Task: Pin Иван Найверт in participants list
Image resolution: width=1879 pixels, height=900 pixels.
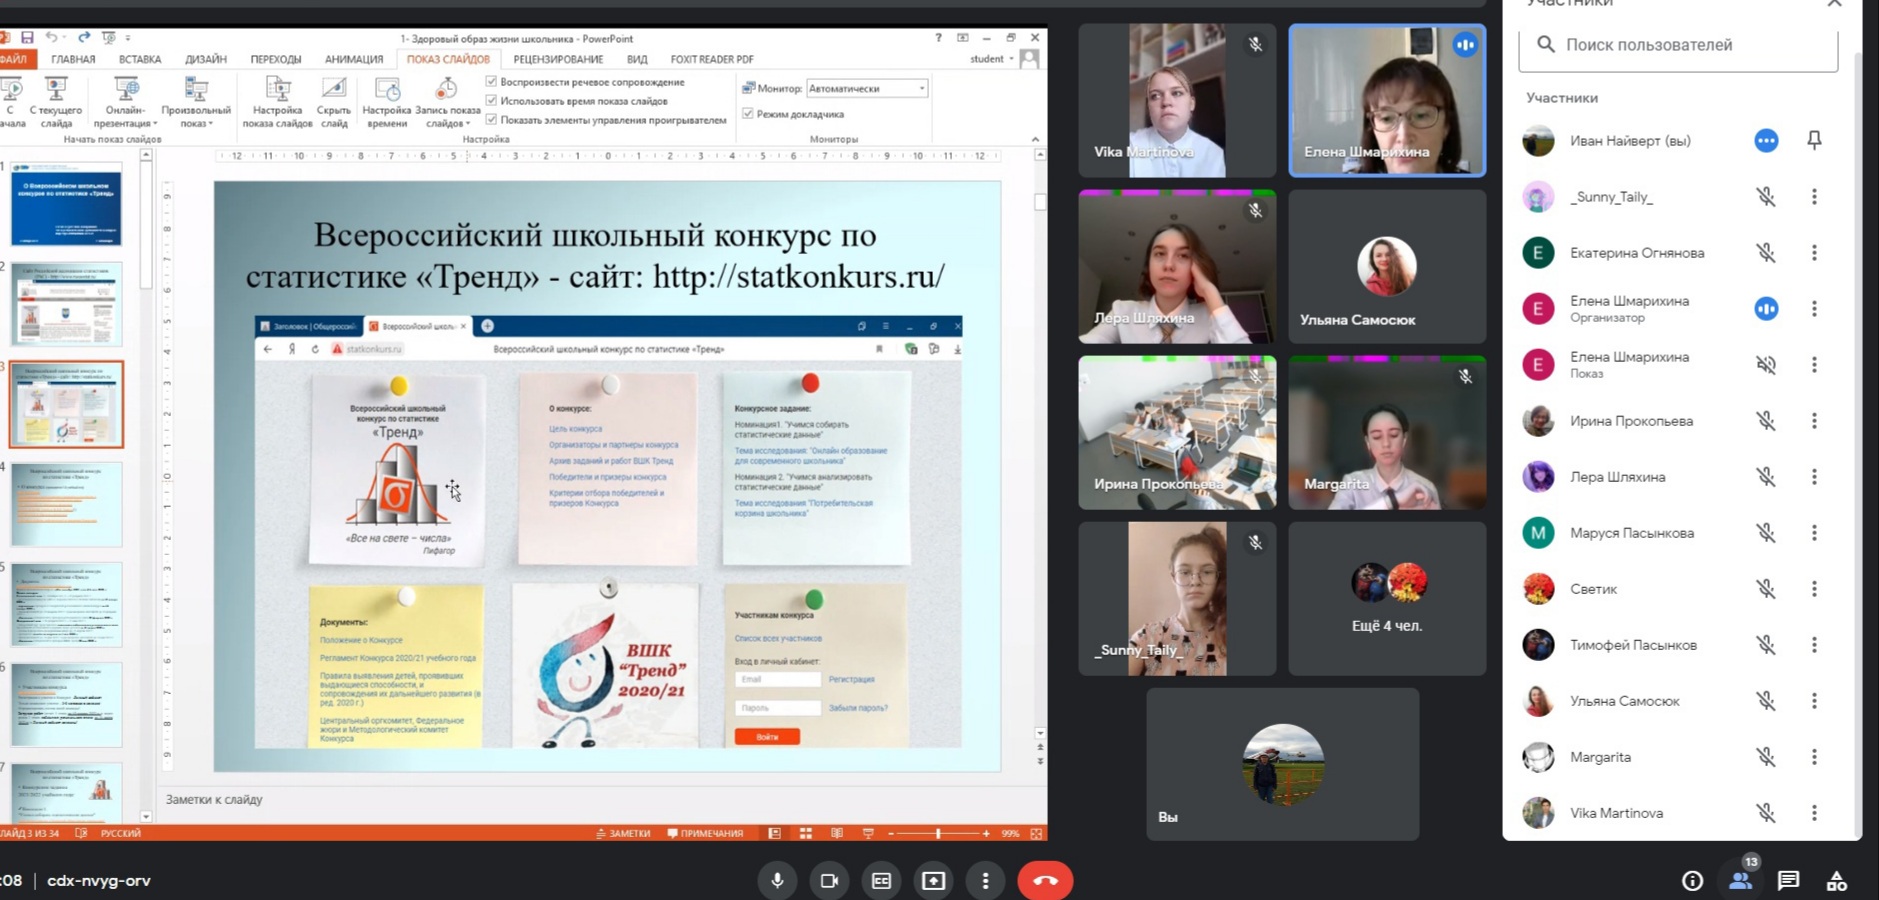Action: click(1814, 141)
